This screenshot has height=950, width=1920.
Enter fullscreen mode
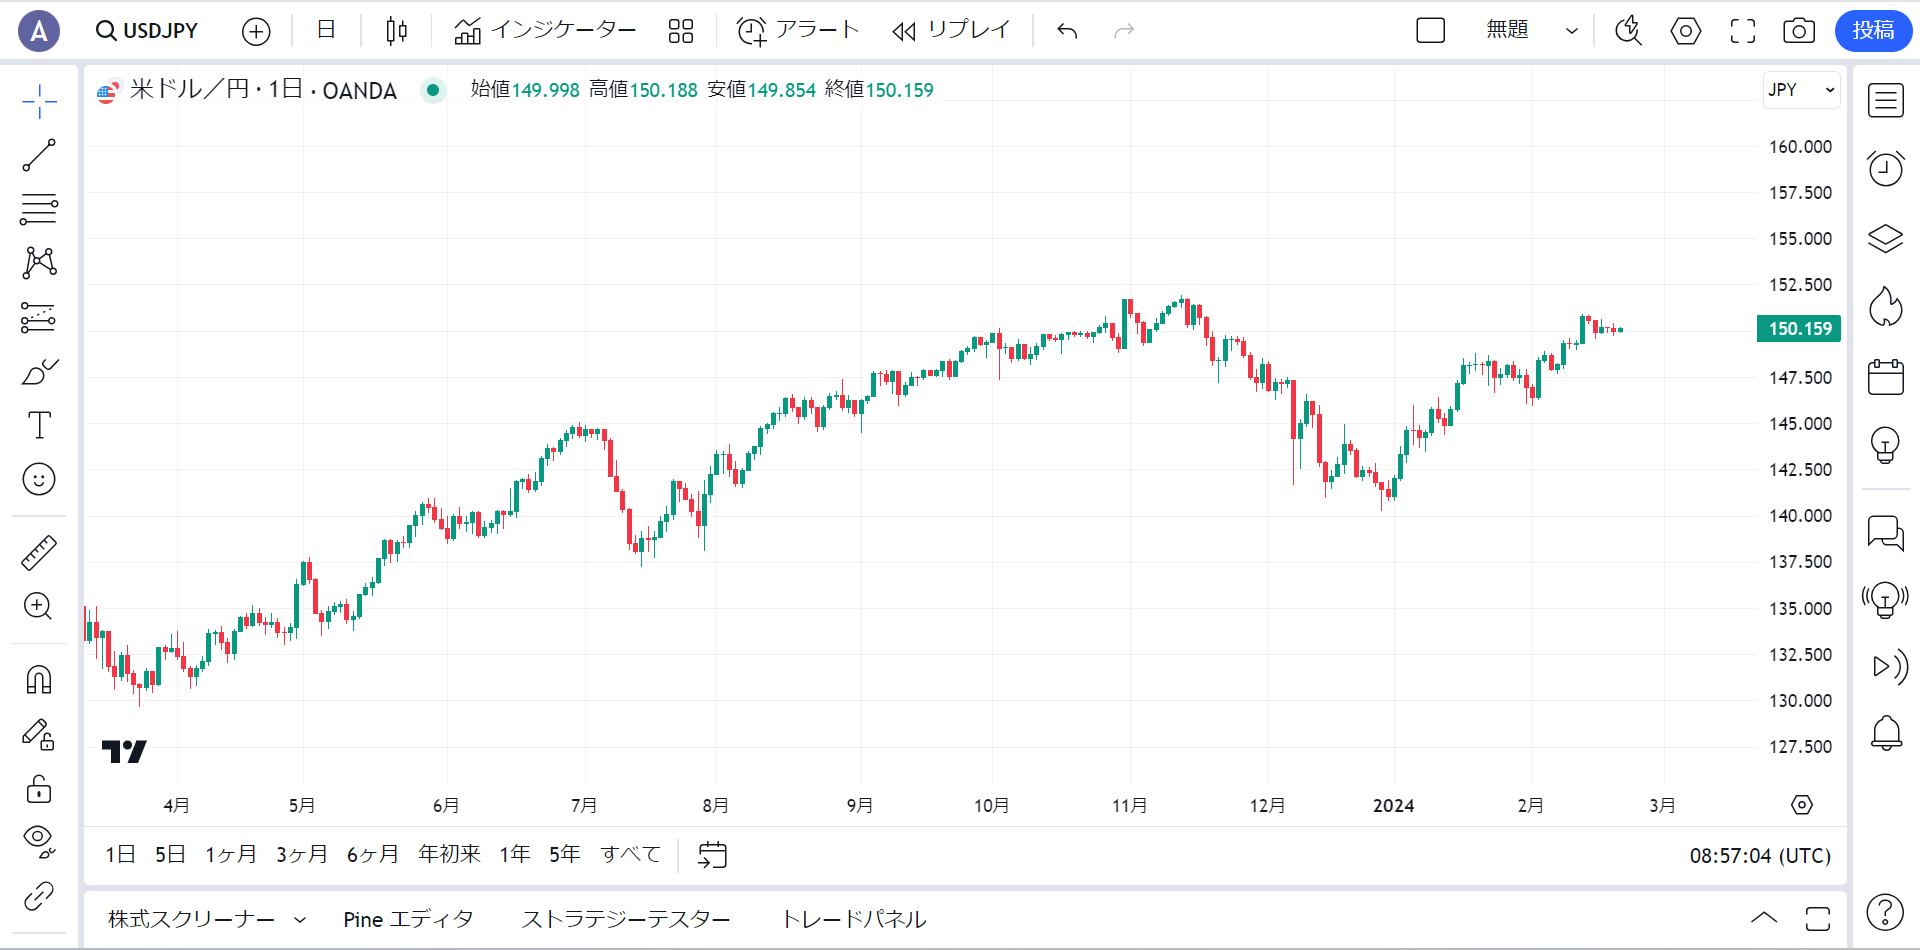pos(1743,31)
